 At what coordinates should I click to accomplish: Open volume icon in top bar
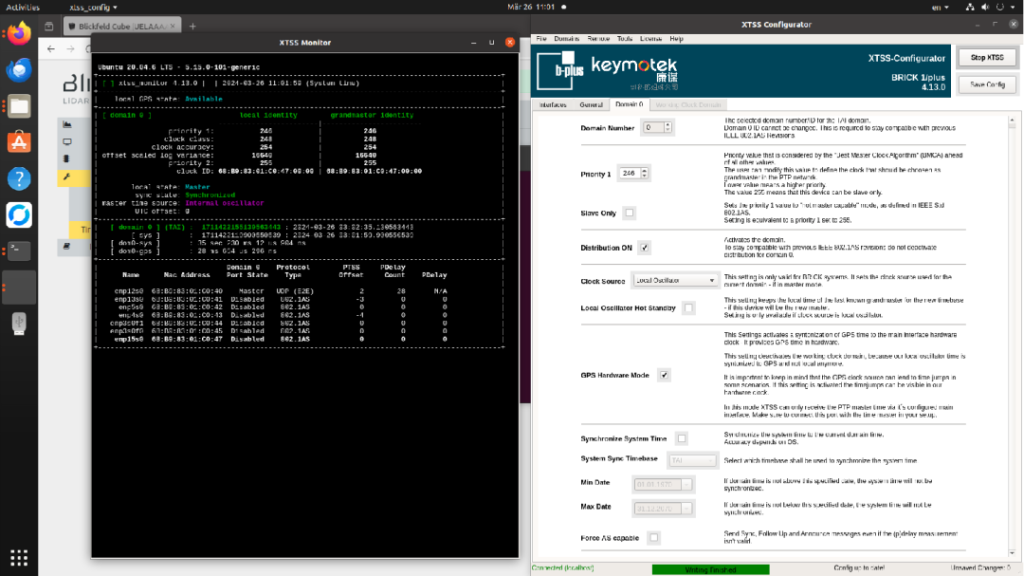(985, 7)
